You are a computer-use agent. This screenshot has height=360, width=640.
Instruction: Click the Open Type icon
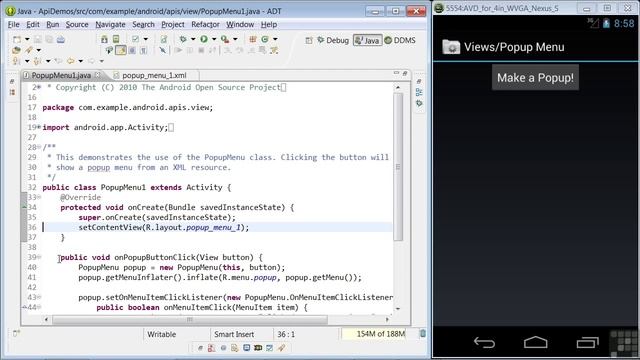[x=17, y=50]
